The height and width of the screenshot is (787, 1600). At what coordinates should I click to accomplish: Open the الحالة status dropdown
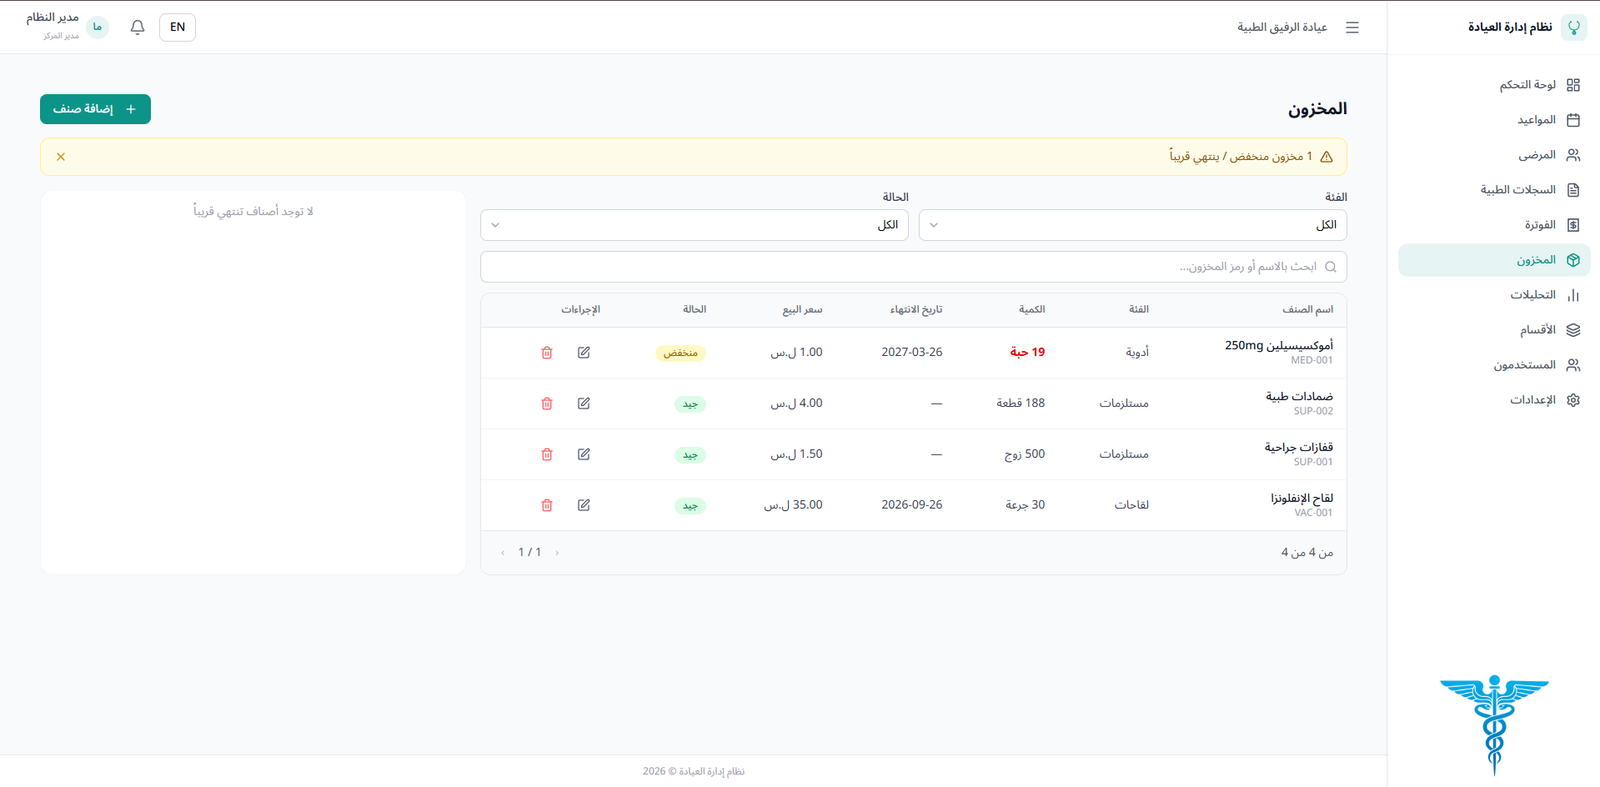tap(694, 225)
